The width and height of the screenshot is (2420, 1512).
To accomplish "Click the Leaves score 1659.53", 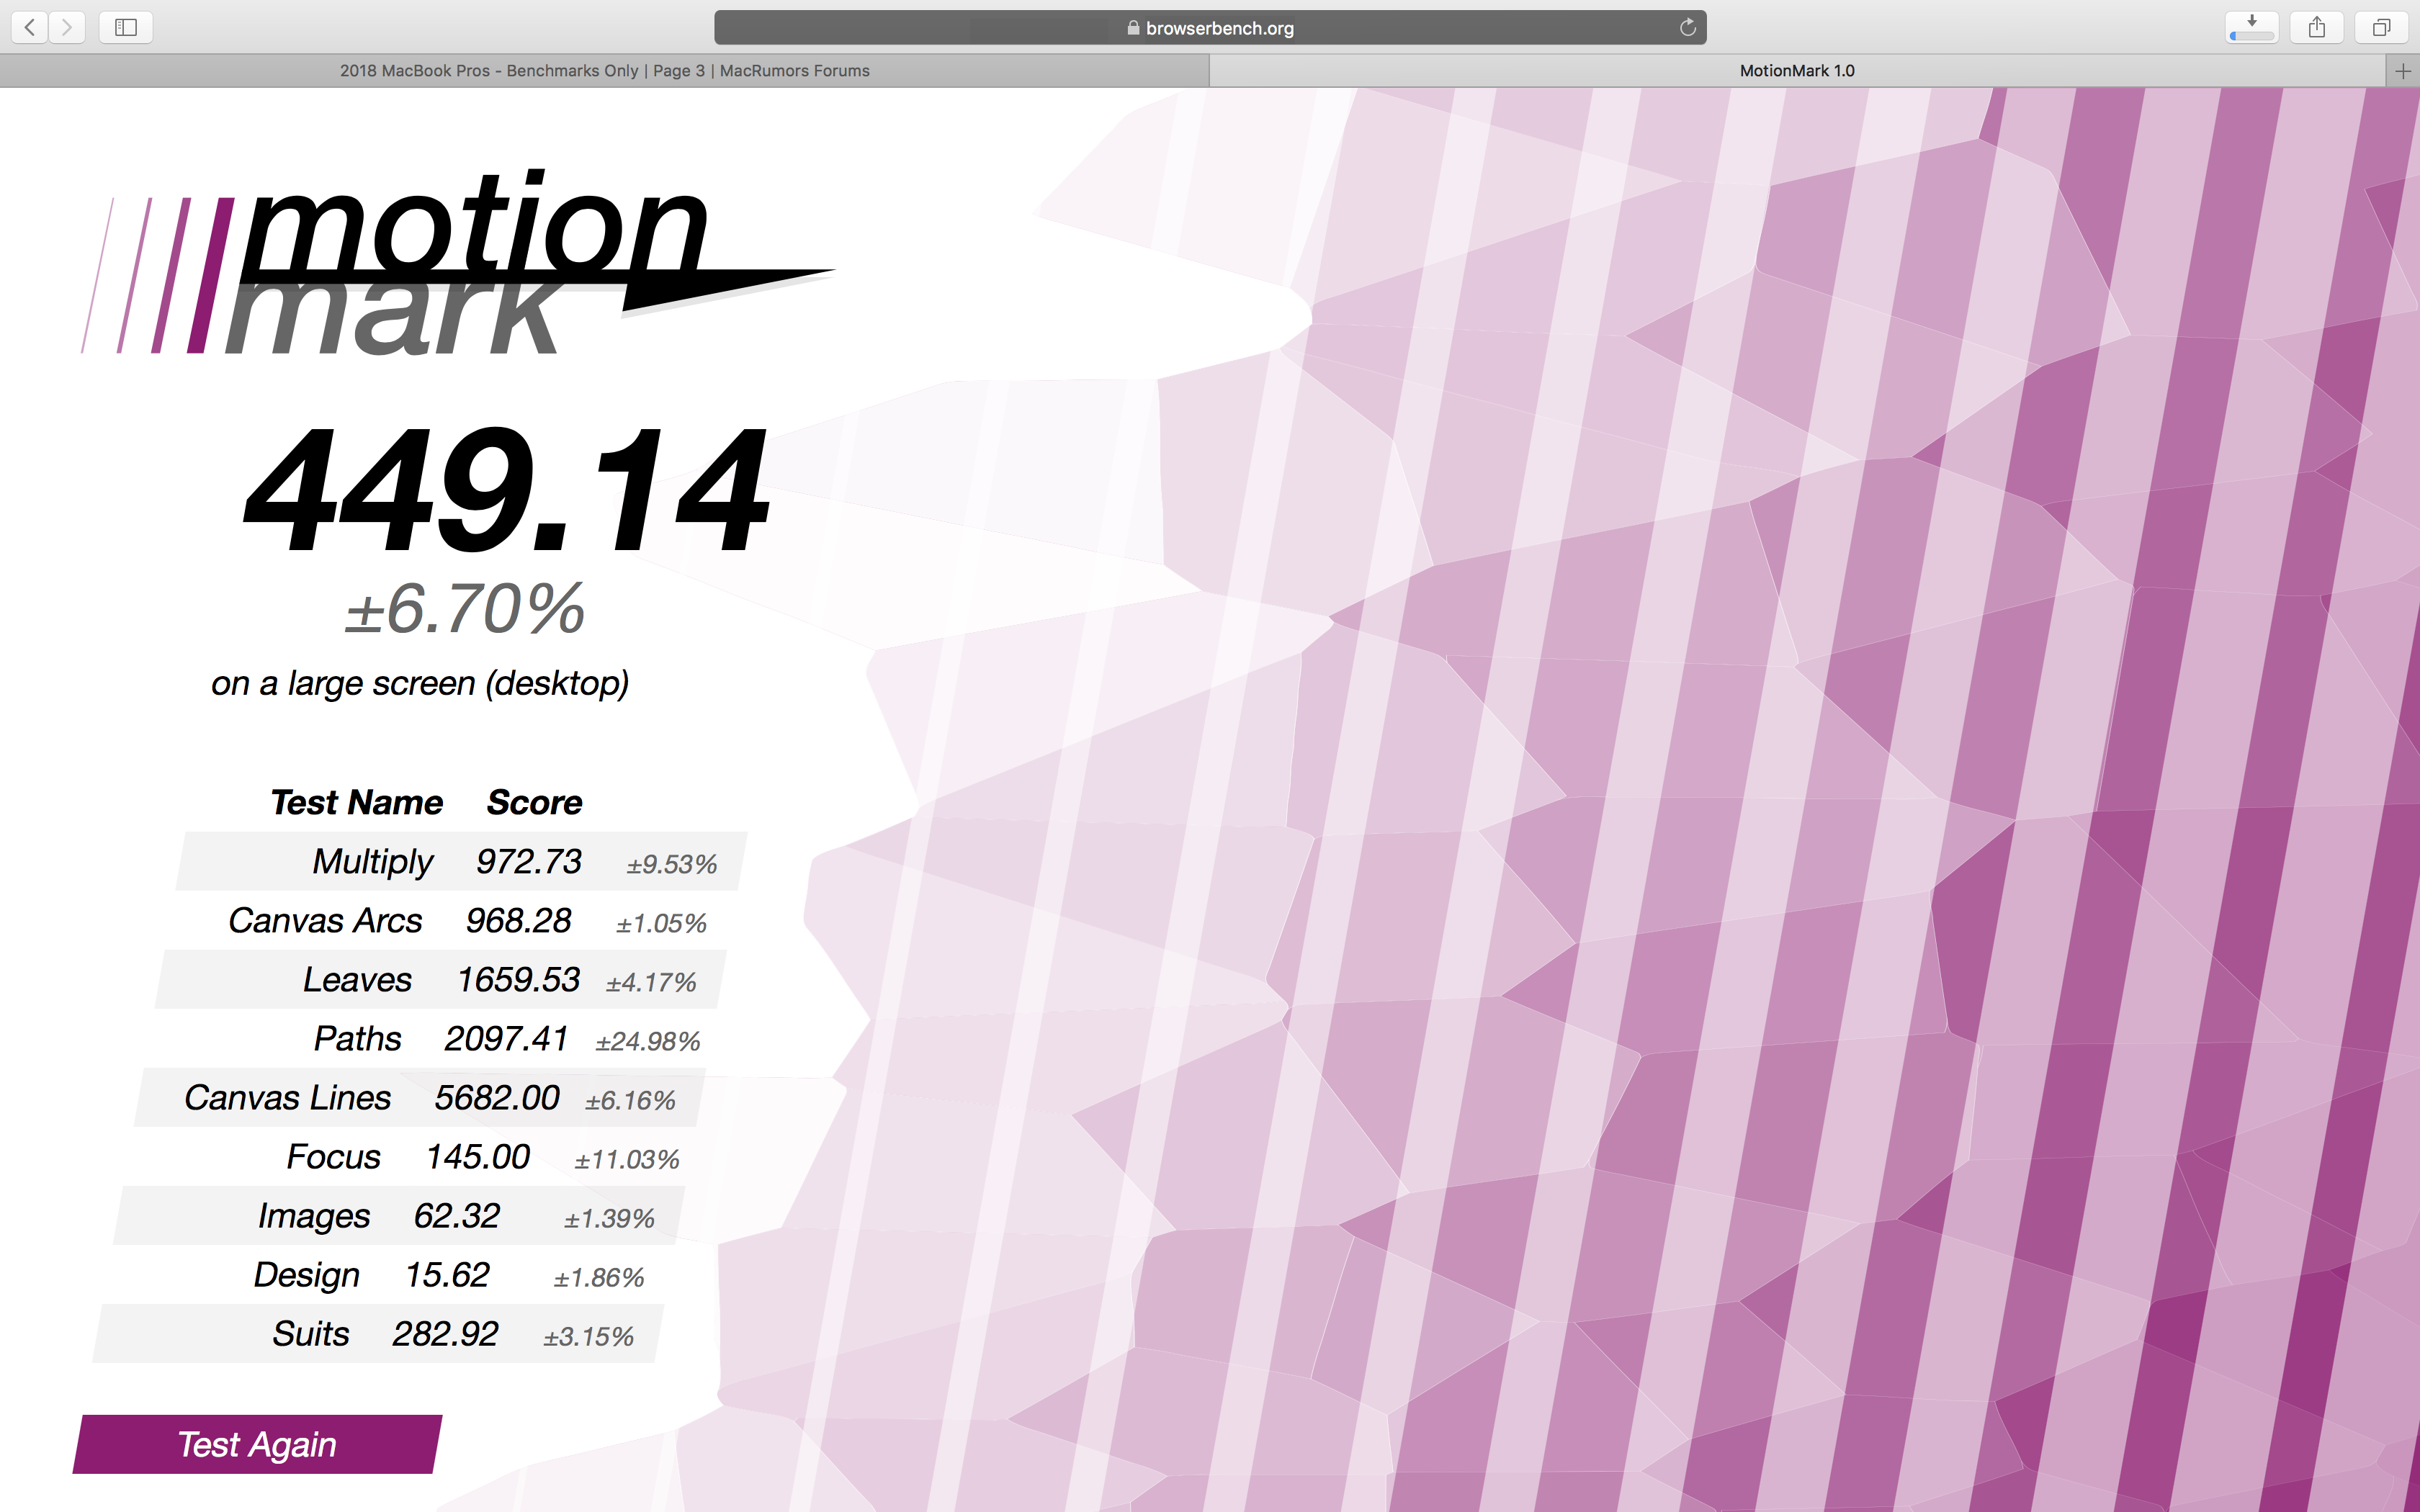I will tap(518, 979).
